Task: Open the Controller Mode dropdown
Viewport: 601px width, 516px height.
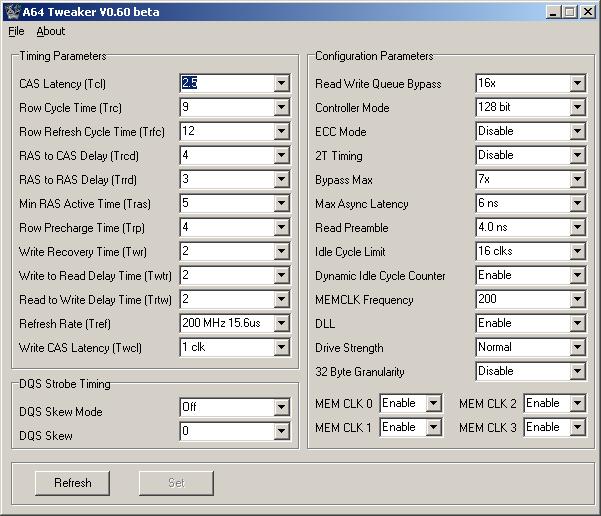Action: click(577, 107)
